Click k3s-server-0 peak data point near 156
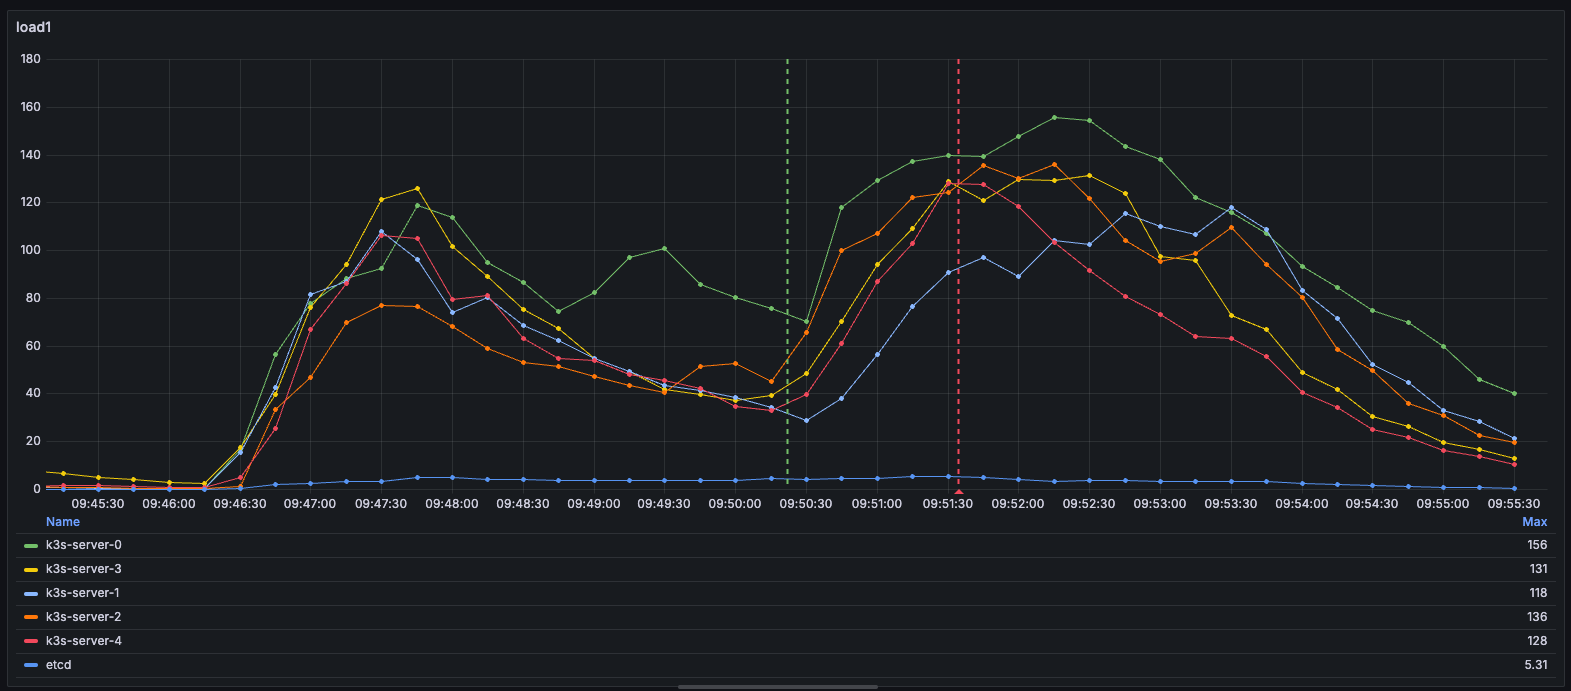 pos(1054,117)
